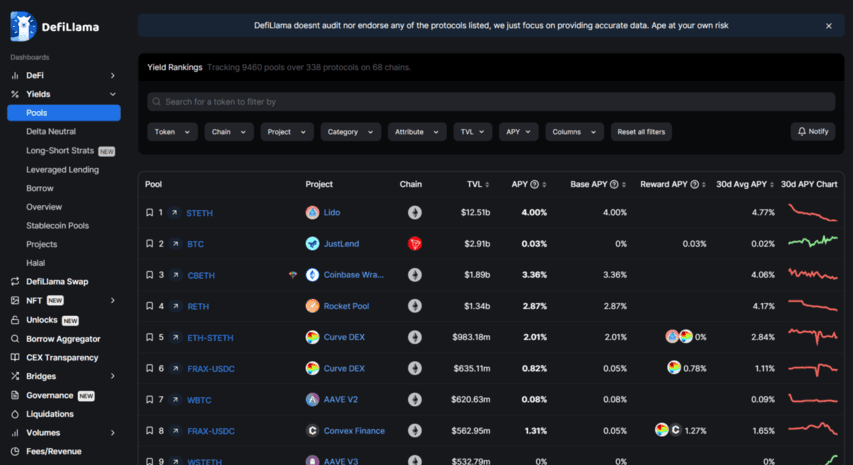Click the DefiLlama logo
The image size is (853, 465).
coord(54,26)
